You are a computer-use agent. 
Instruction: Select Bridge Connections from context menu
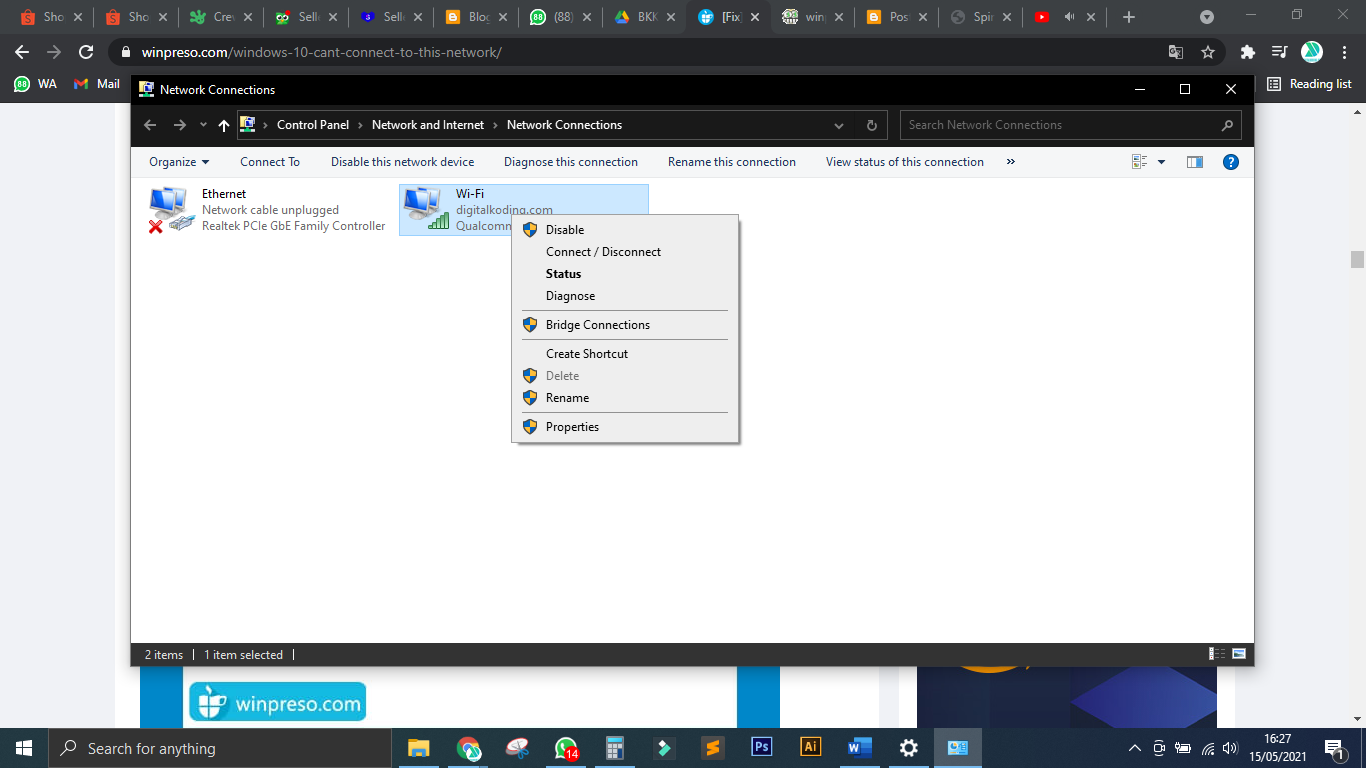(x=597, y=324)
